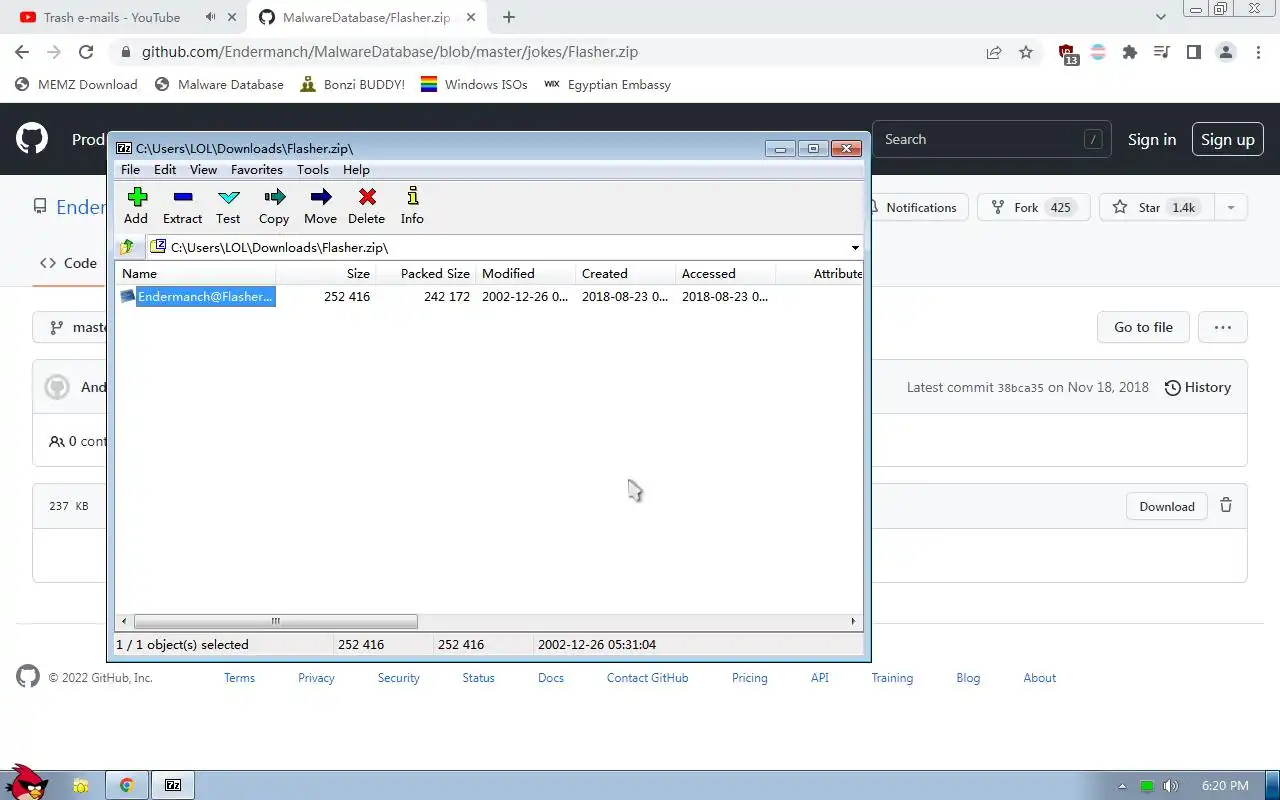Open the three-dot more options button

pos(1222,327)
